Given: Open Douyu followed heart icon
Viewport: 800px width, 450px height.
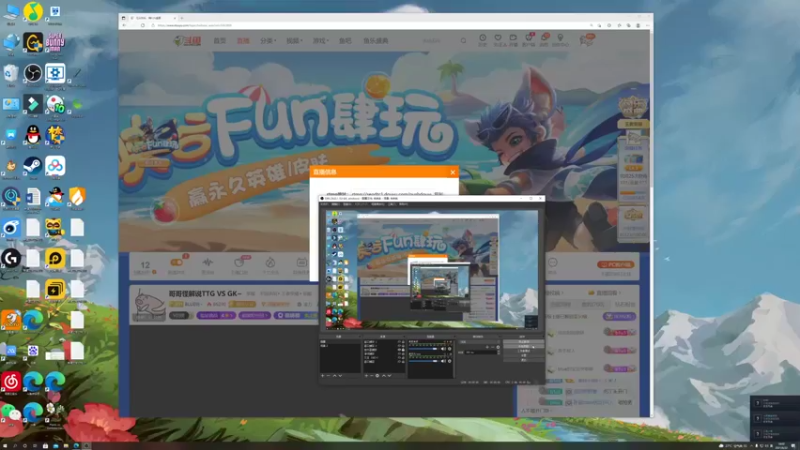Looking at the screenshot, I should [498, 38].
